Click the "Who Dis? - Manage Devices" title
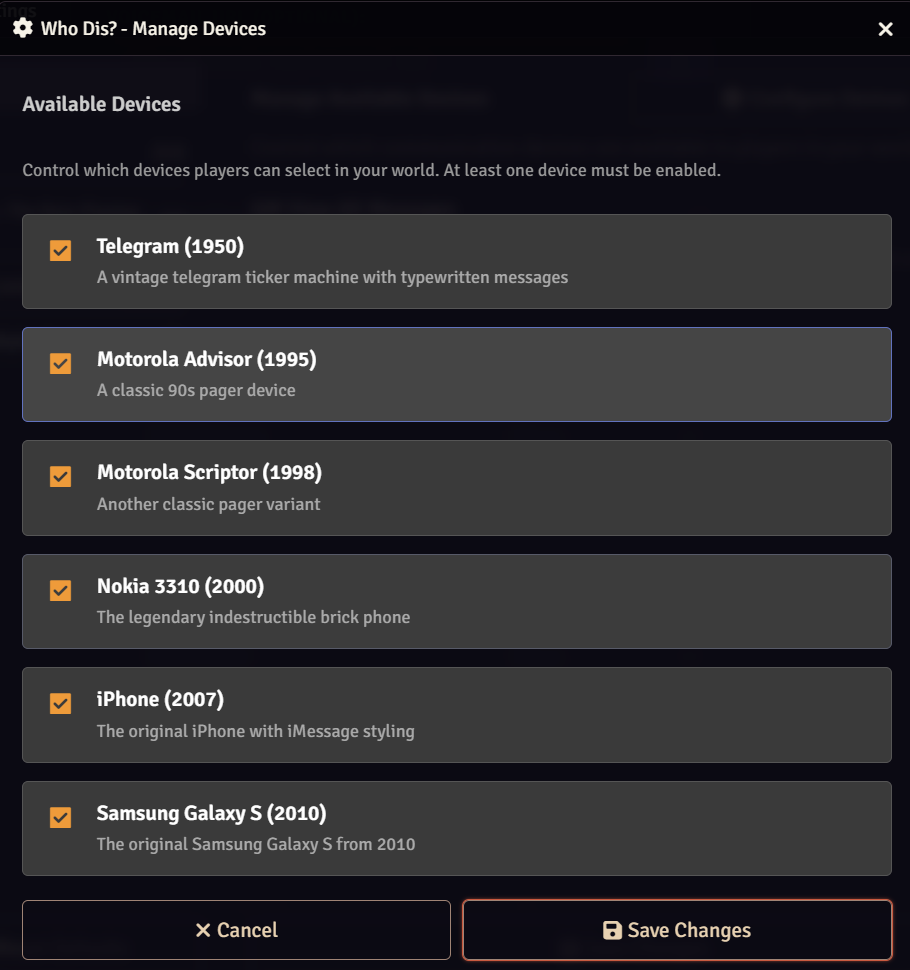Screen dimensions: 910x970 tap(153, 29)
